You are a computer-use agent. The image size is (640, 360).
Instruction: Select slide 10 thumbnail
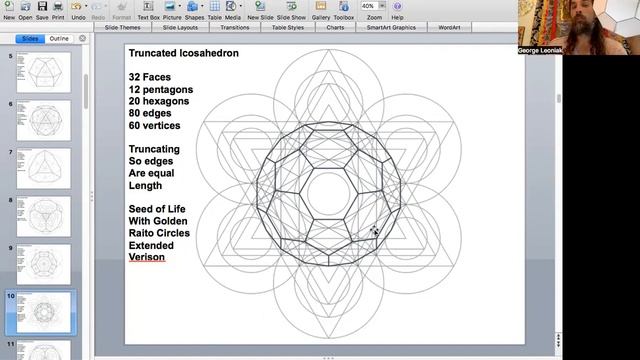tap(44, 313)
